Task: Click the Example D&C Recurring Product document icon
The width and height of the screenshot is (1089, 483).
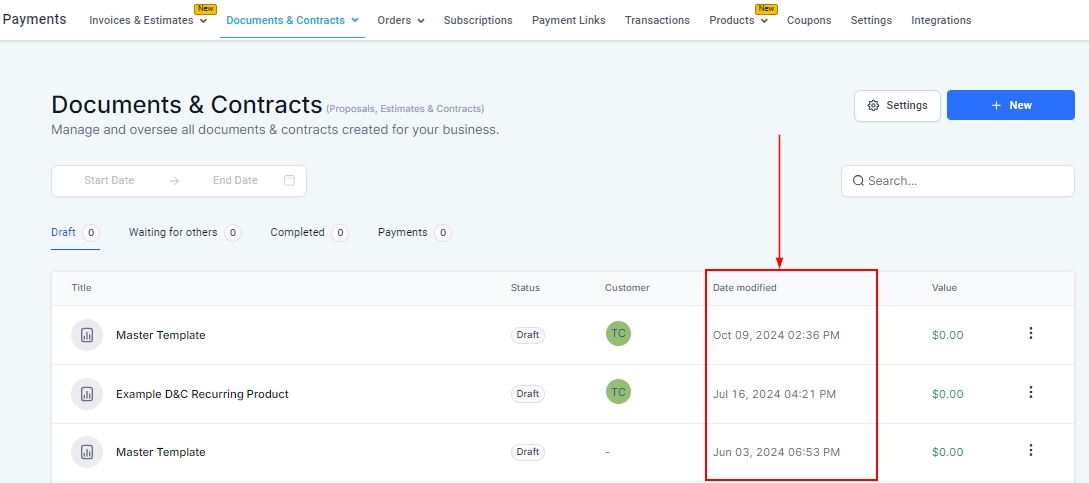Action: pos(86,394)
